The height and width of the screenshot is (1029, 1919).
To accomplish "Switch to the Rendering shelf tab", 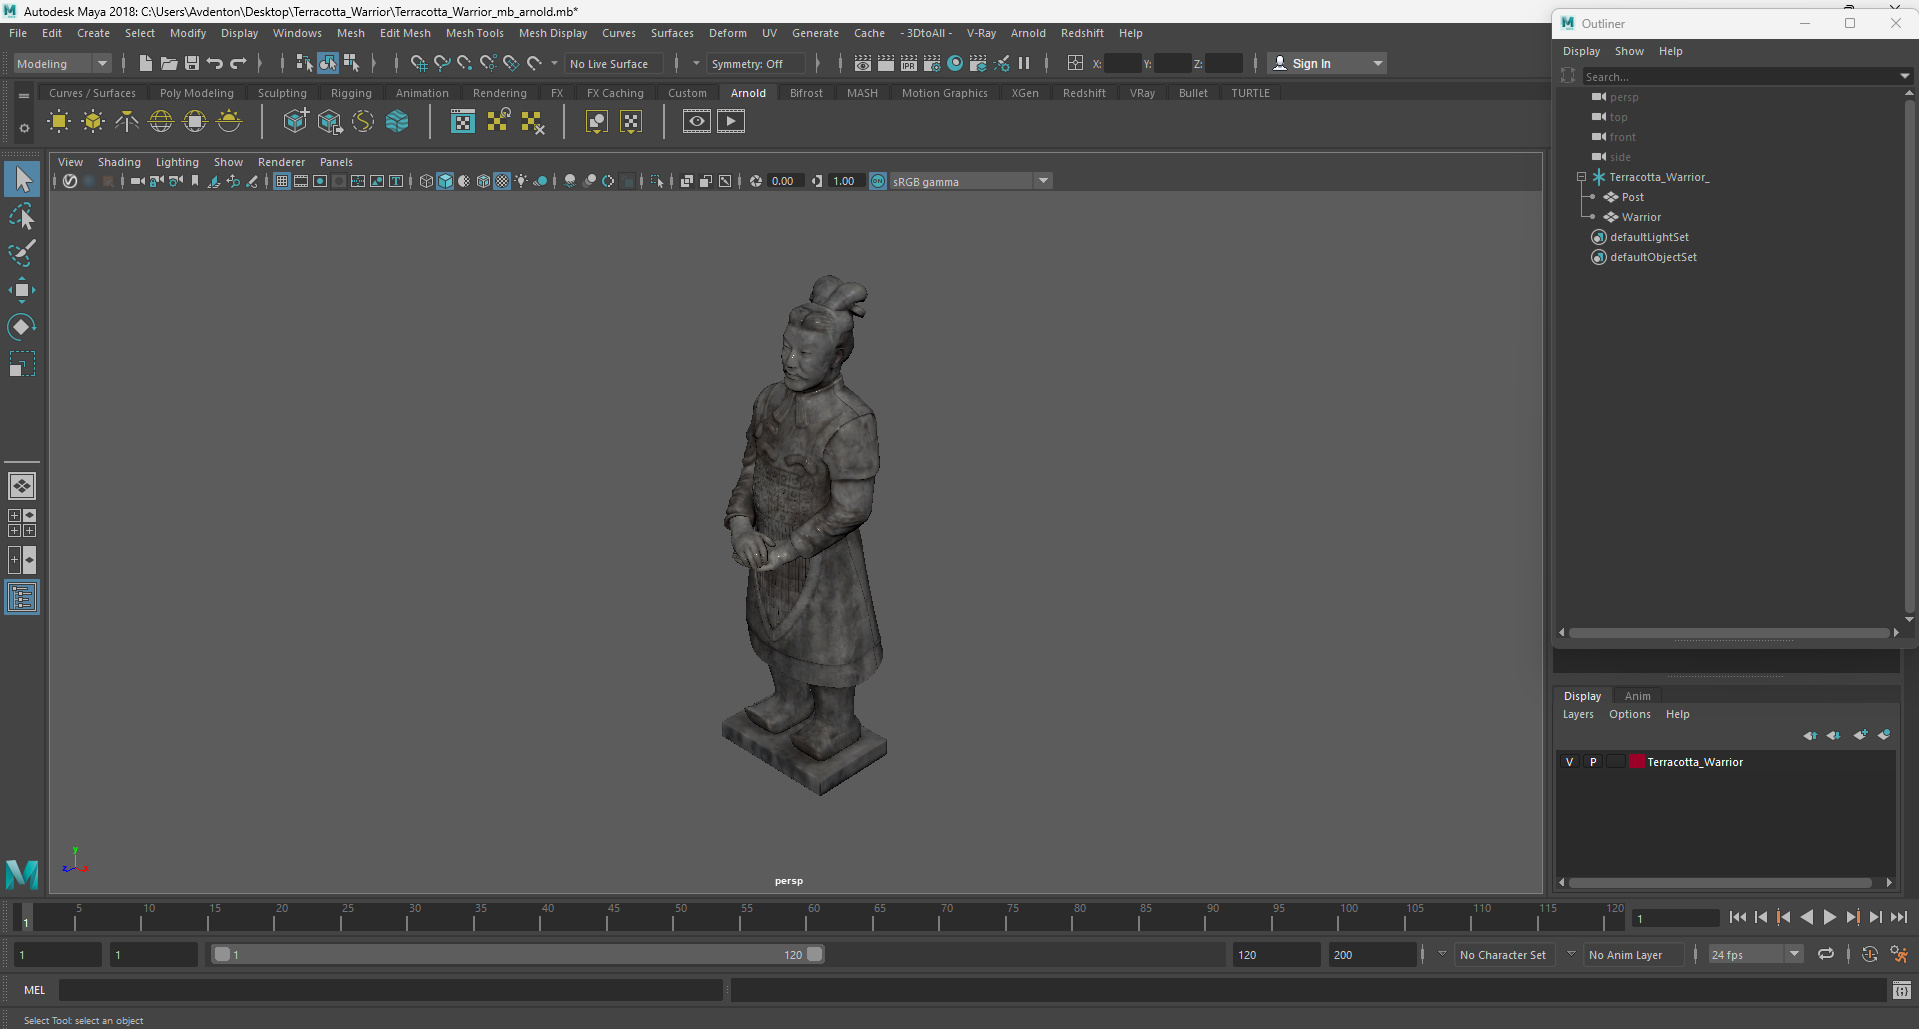I will [x=499, y=93].
